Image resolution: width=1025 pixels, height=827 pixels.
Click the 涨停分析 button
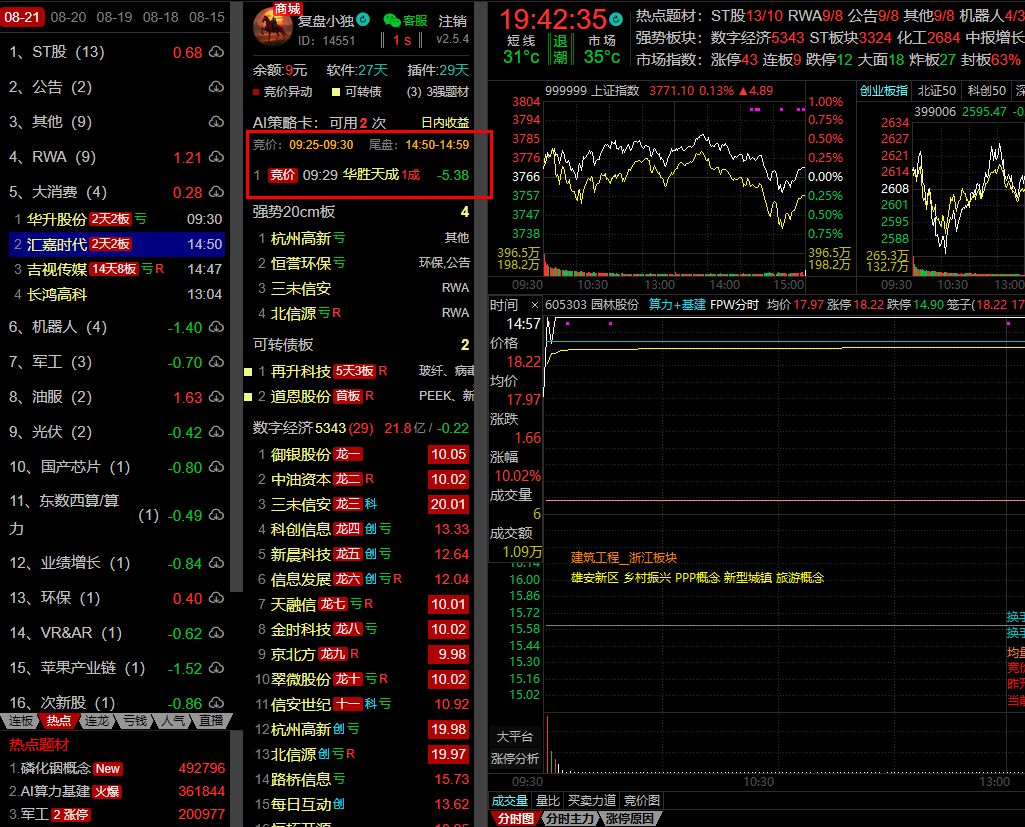[514, 758]
